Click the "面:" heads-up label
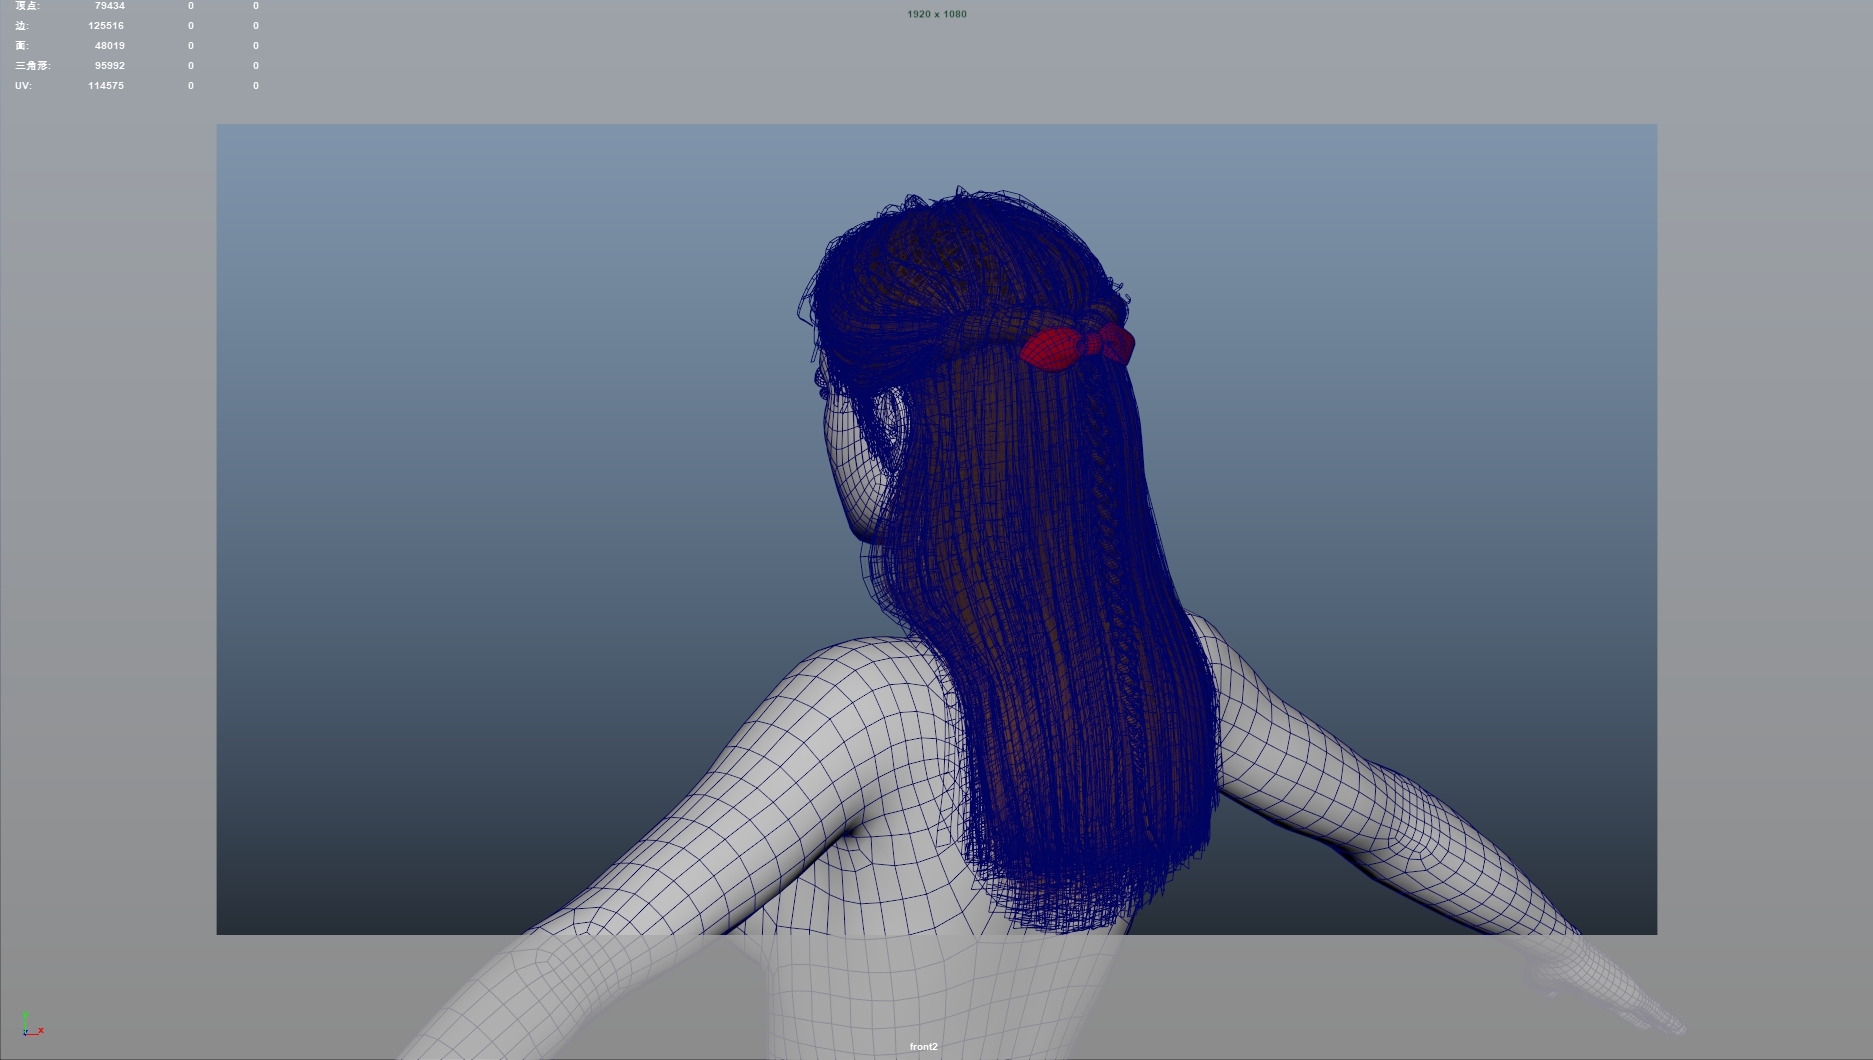This screenshot has height=1060, width=1873. [x=22, y=46]
